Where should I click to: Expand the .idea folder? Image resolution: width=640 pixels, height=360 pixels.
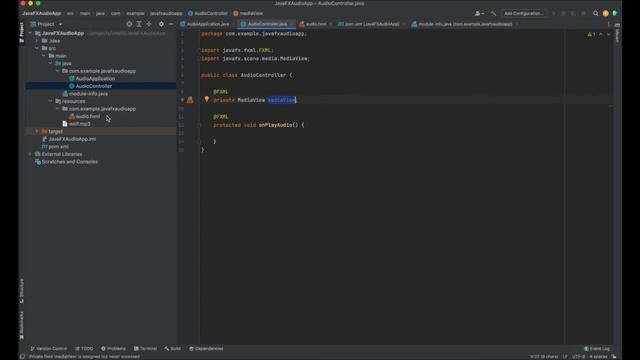pos(37,41)
